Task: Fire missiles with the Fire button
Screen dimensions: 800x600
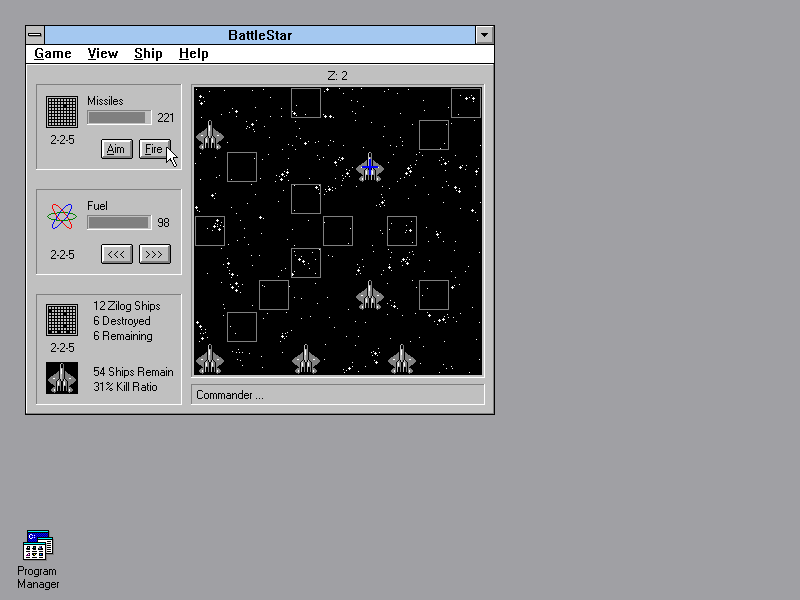Action: coord(154,149)
